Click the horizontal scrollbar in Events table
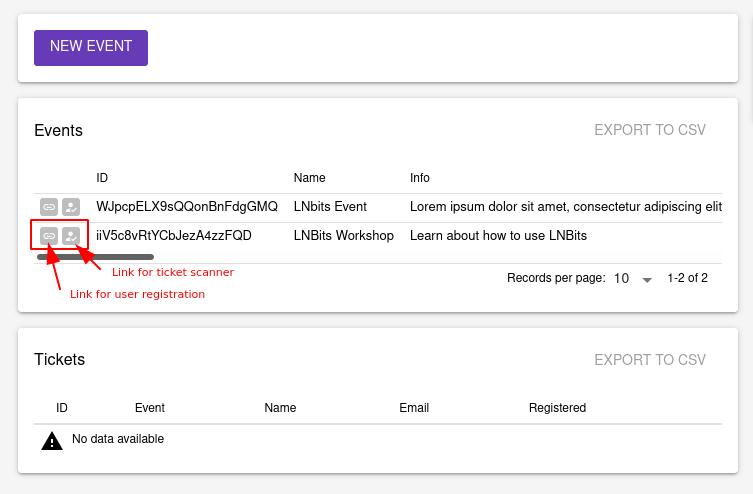The image size is (753, 494). tap(95, 257)
